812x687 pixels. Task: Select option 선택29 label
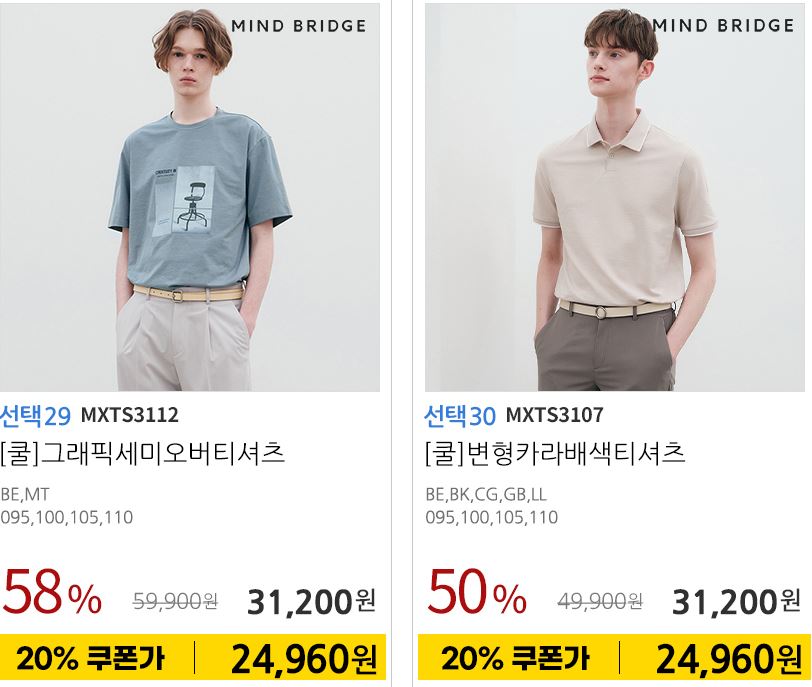coord(35,416)
